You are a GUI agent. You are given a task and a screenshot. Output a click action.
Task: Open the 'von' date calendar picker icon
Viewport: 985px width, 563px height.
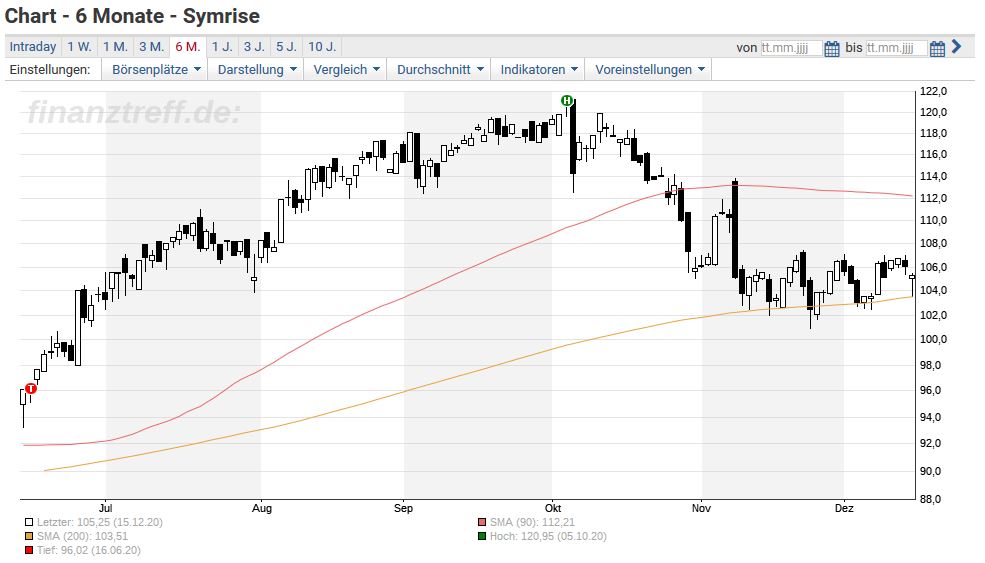pos(832,48)
